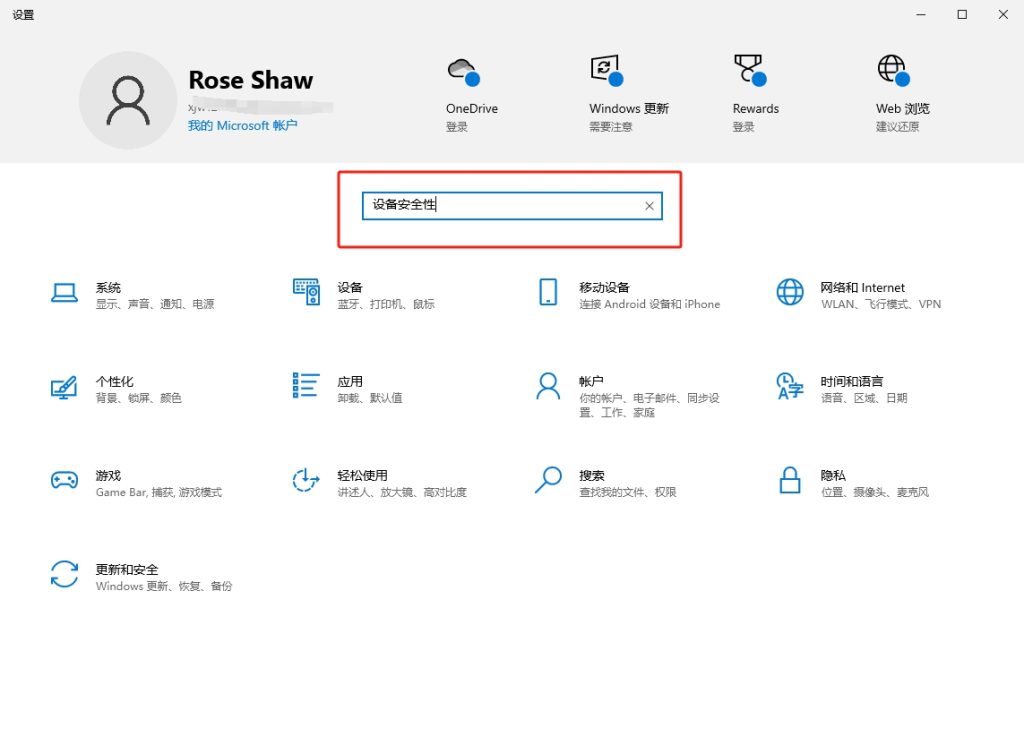1024x745 pixels.
Task: Click inside the 设备安全性 search field
Action: tap(500, 206)
